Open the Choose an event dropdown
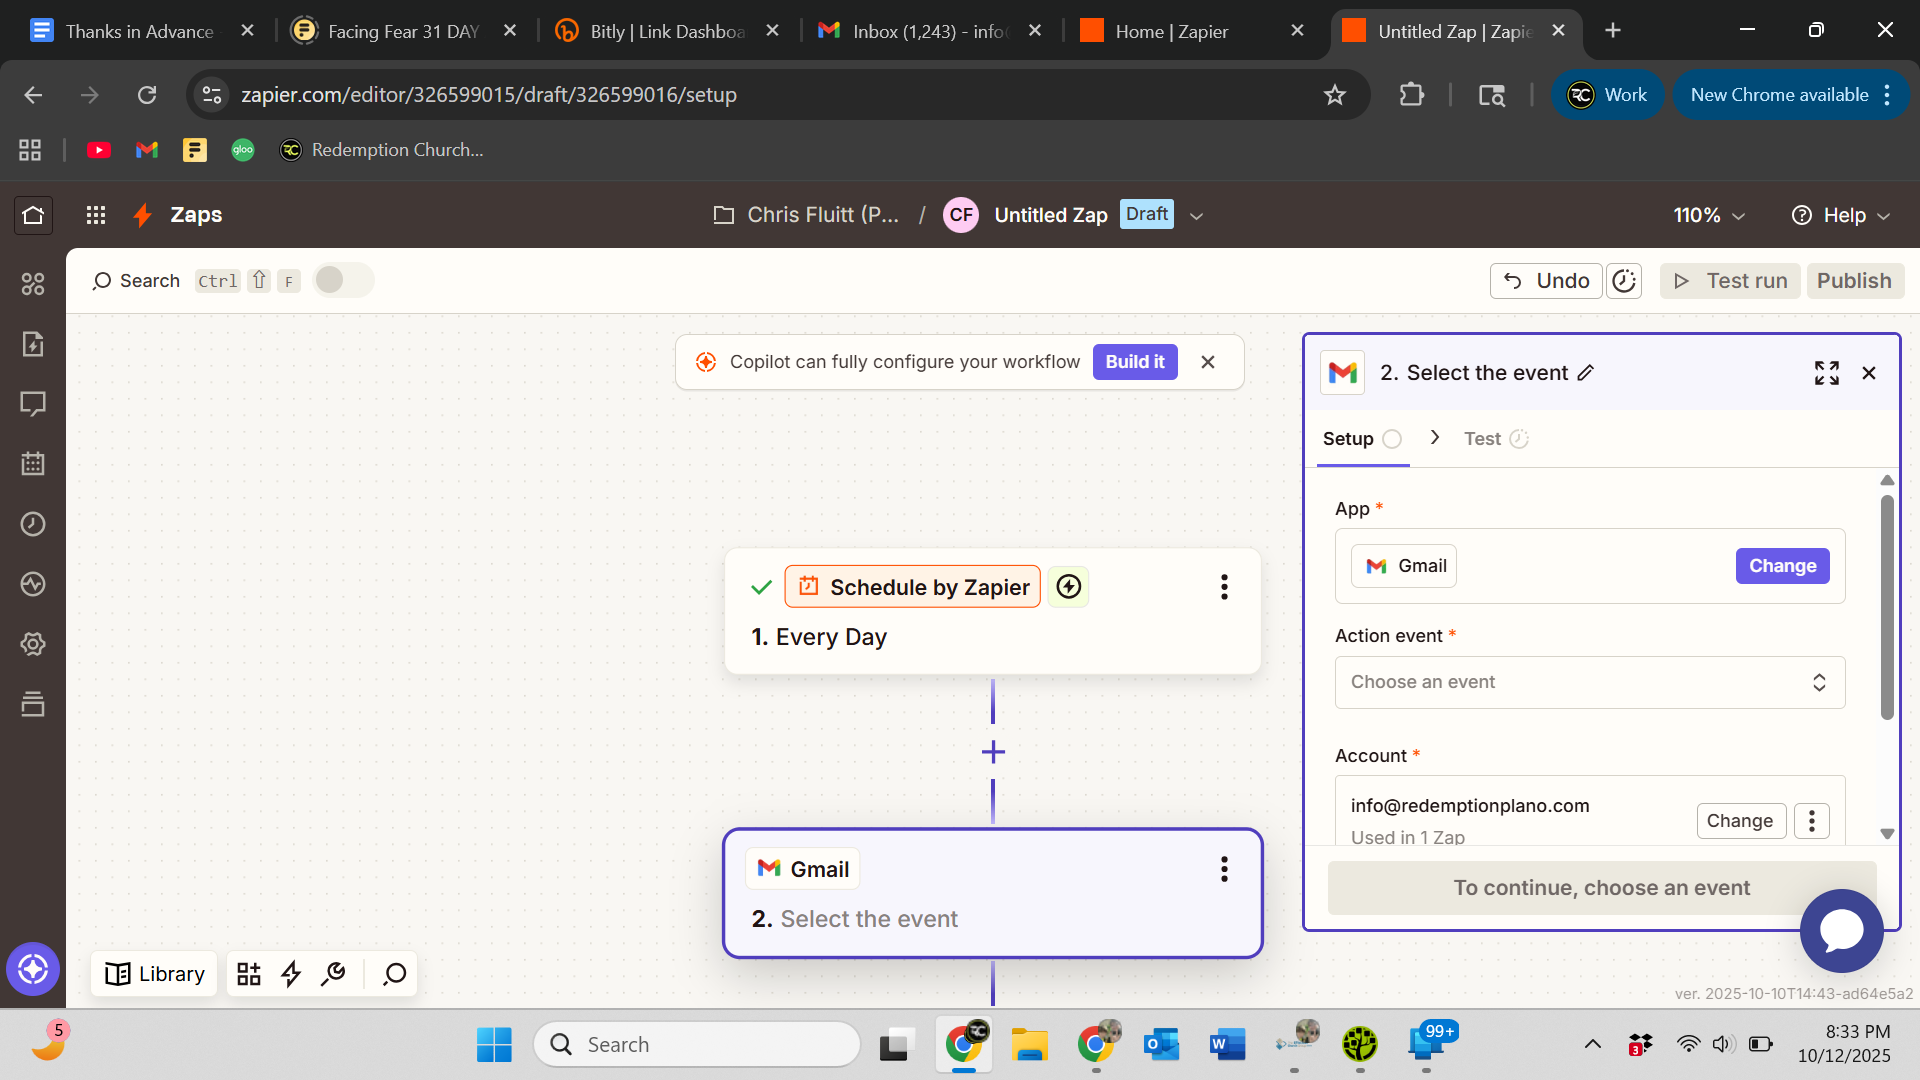Image resolution: width=1920 pixels, height=1080 pixels. coord(1589,682)
